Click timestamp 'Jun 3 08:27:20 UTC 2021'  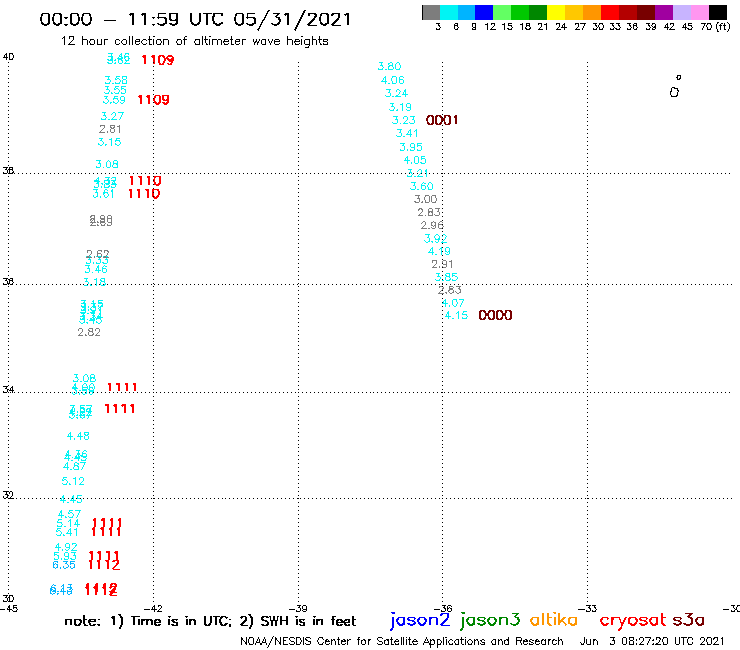pyautogui.click(x=652, y=641)
